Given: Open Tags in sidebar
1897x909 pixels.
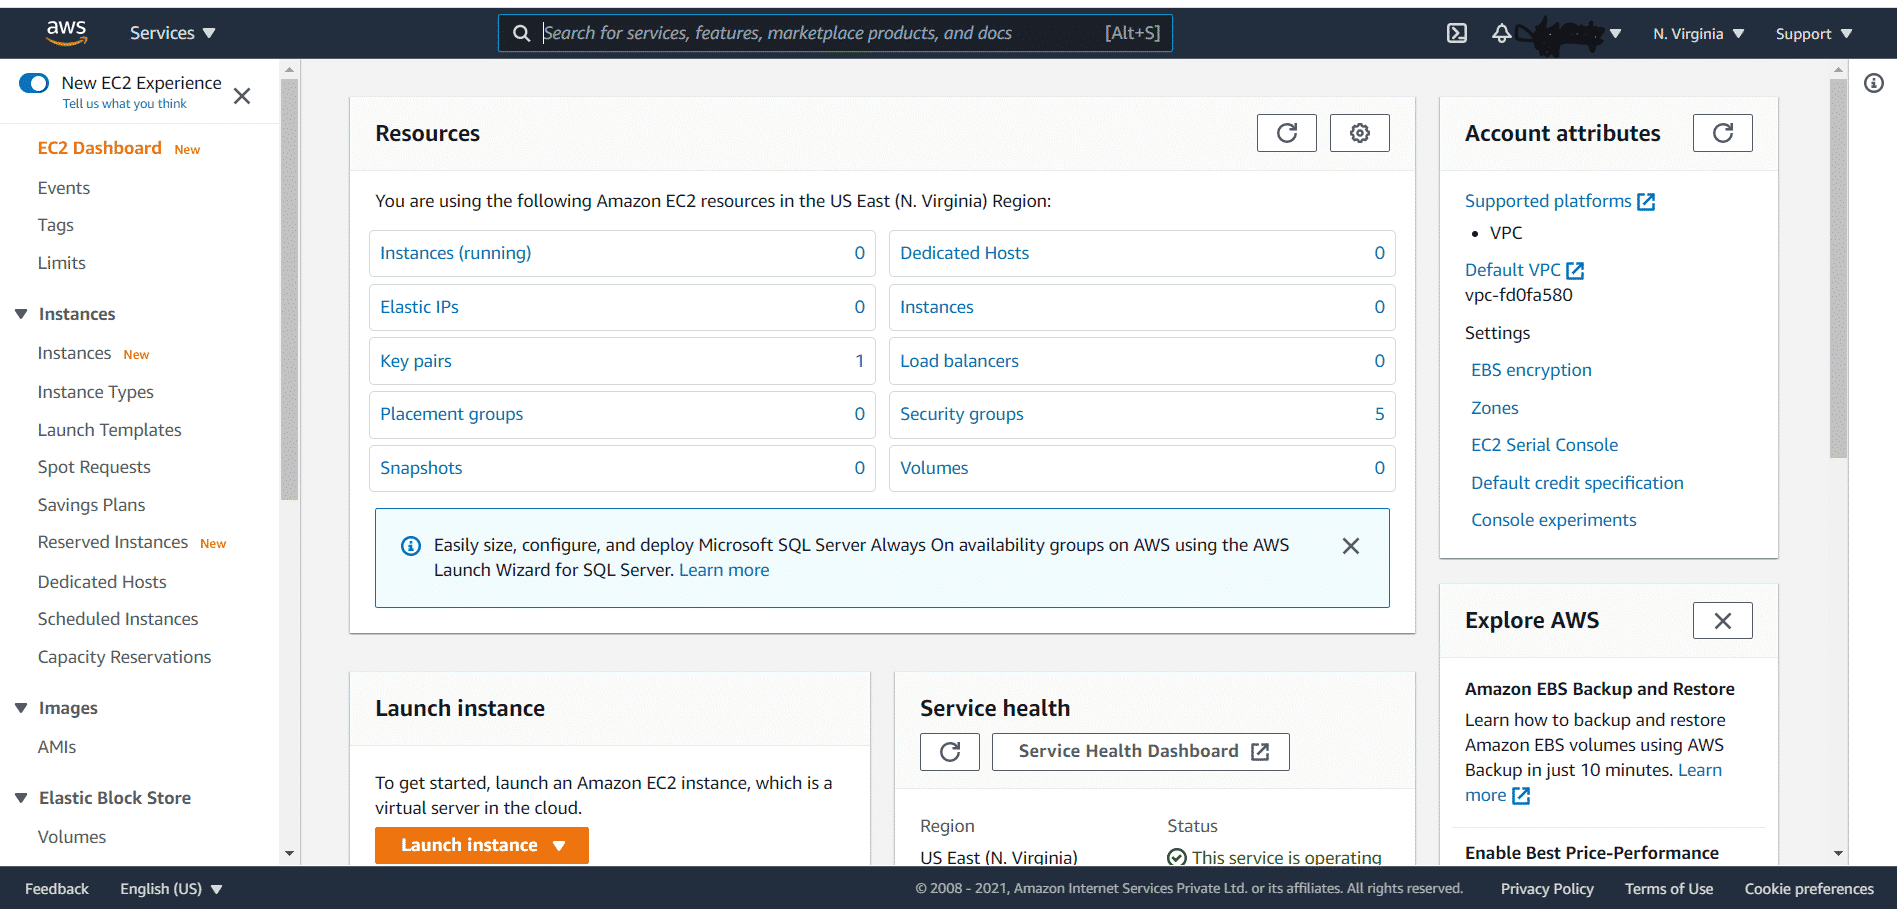Looking at the screenshot, I should 56,226.
